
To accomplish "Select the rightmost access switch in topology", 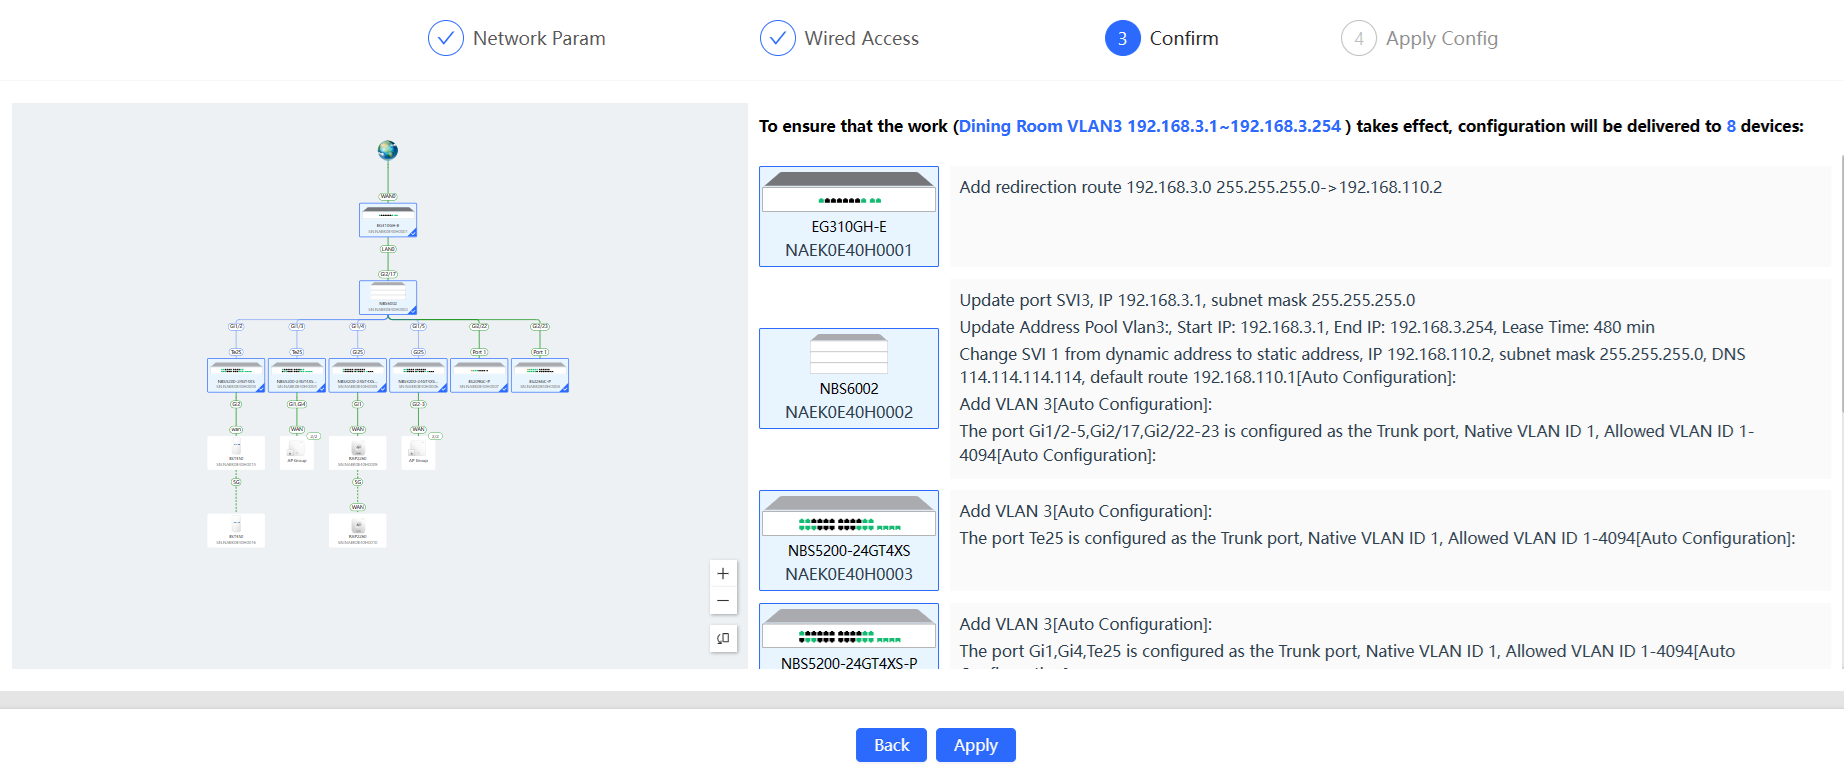I will tap(540, 375).
